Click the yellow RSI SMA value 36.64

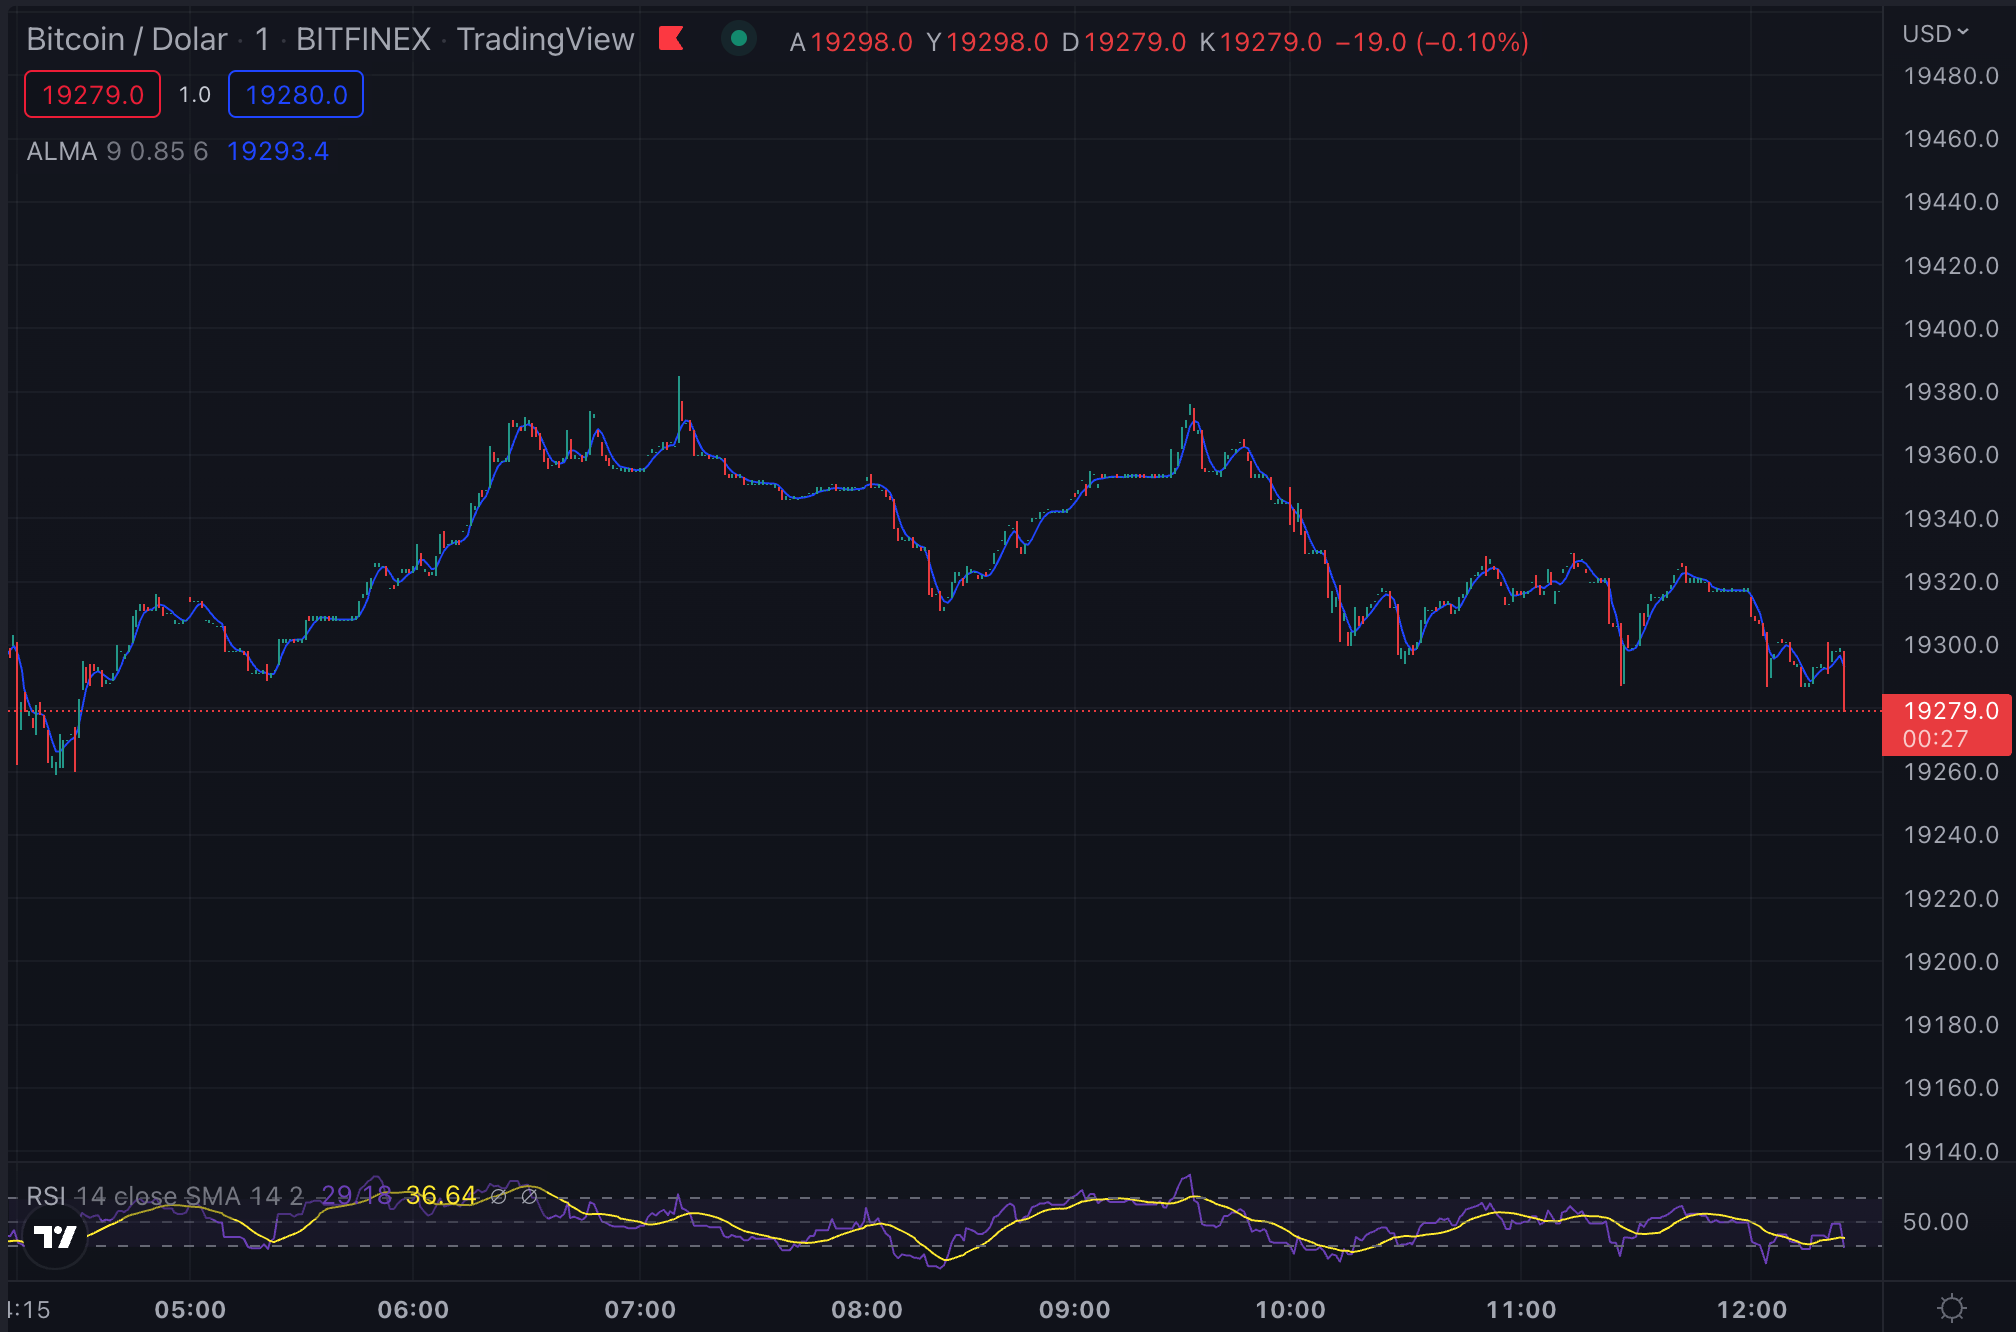441,1196
